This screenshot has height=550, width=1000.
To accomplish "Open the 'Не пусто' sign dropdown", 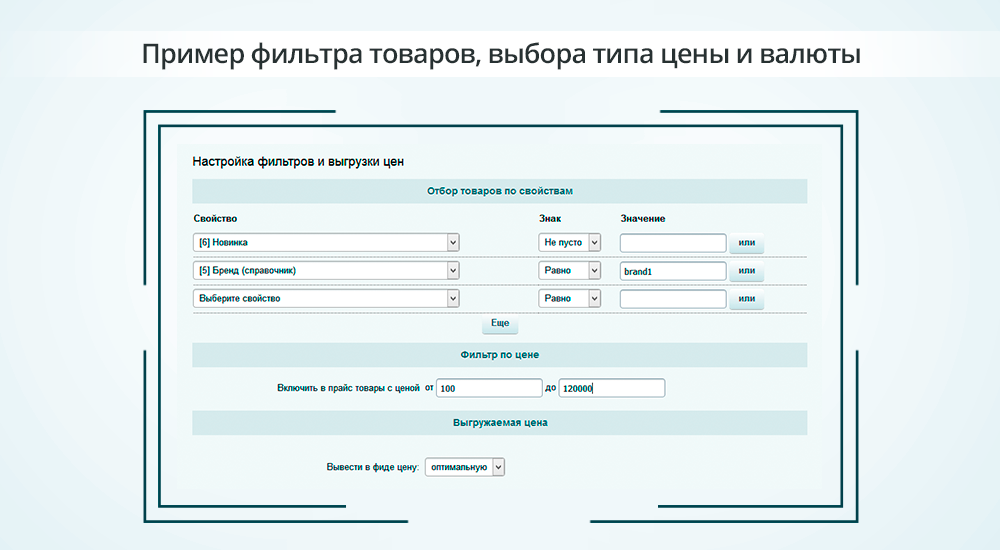I will point(570,242).
